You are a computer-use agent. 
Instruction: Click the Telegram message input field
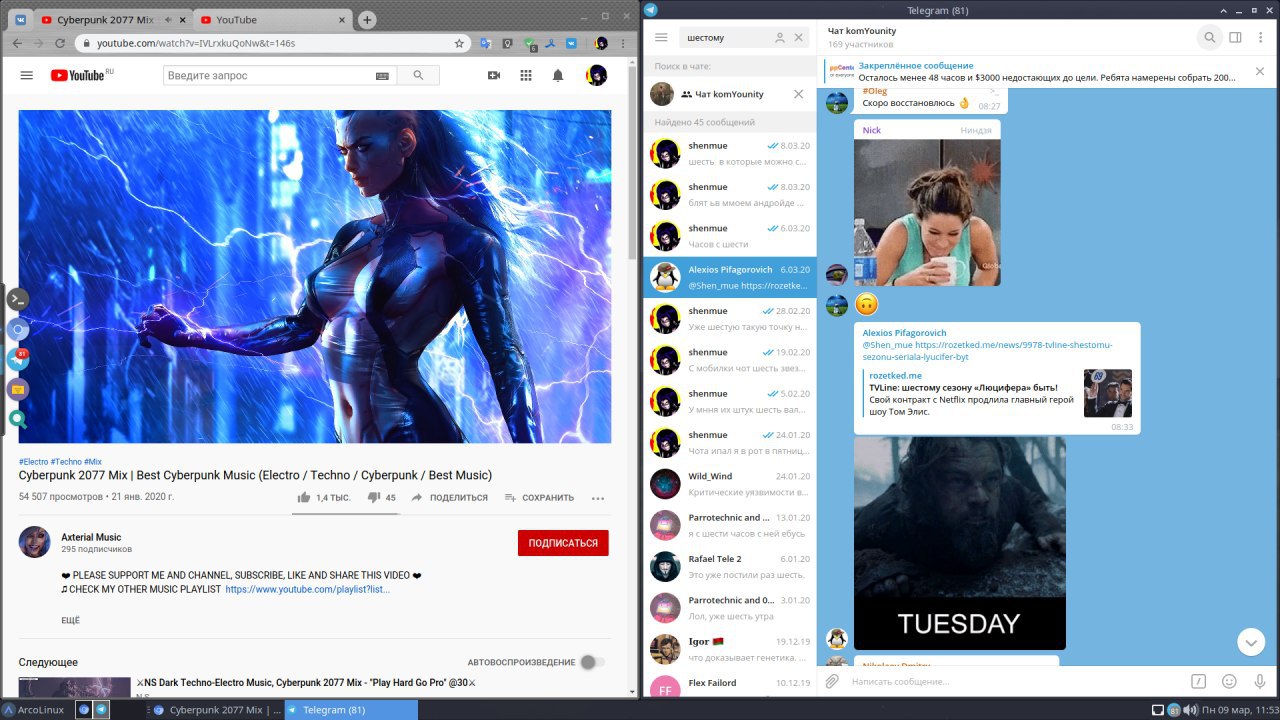tap(1013, 681)
